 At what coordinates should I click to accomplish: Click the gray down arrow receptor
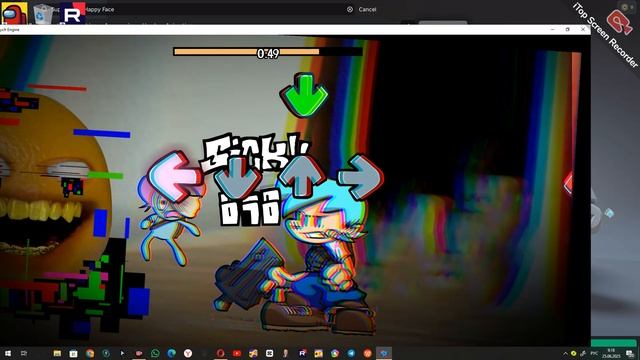pyautogui.click(x=238, y=177)
